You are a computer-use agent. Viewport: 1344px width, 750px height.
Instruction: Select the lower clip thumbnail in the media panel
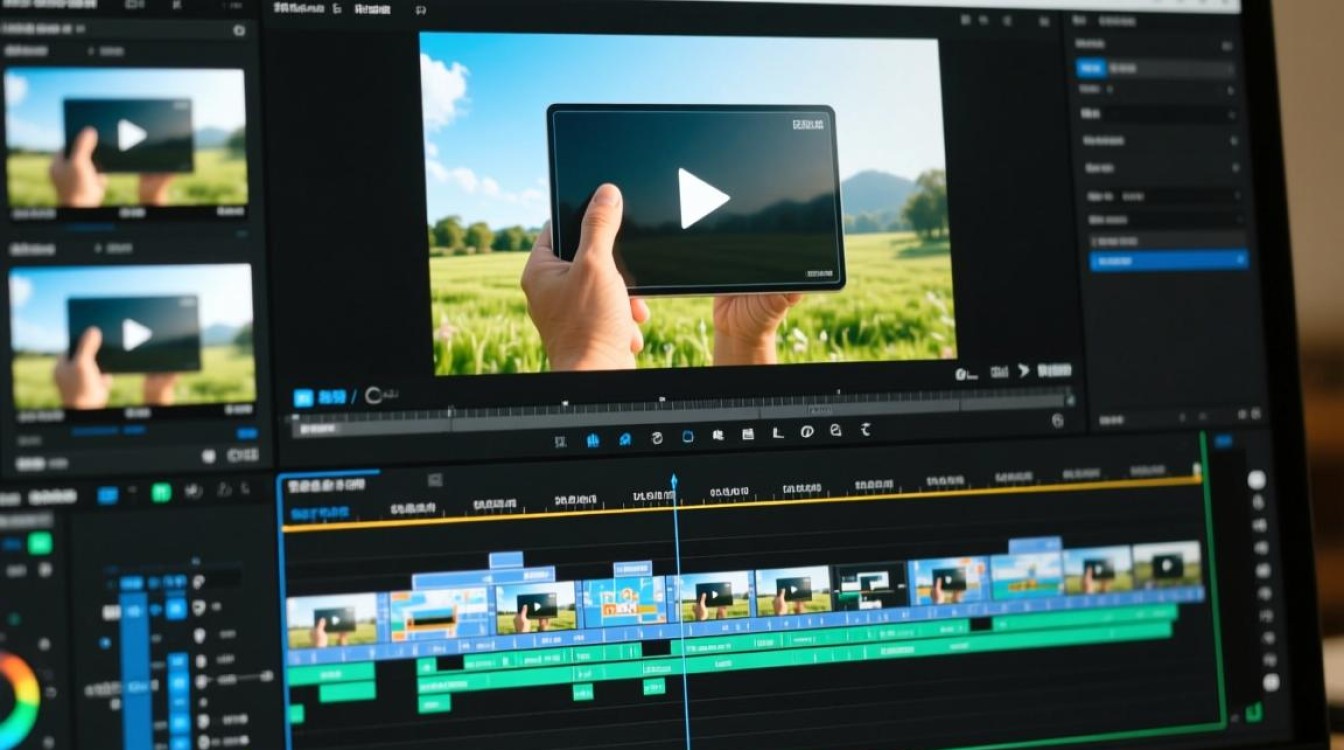coord(131,335)
